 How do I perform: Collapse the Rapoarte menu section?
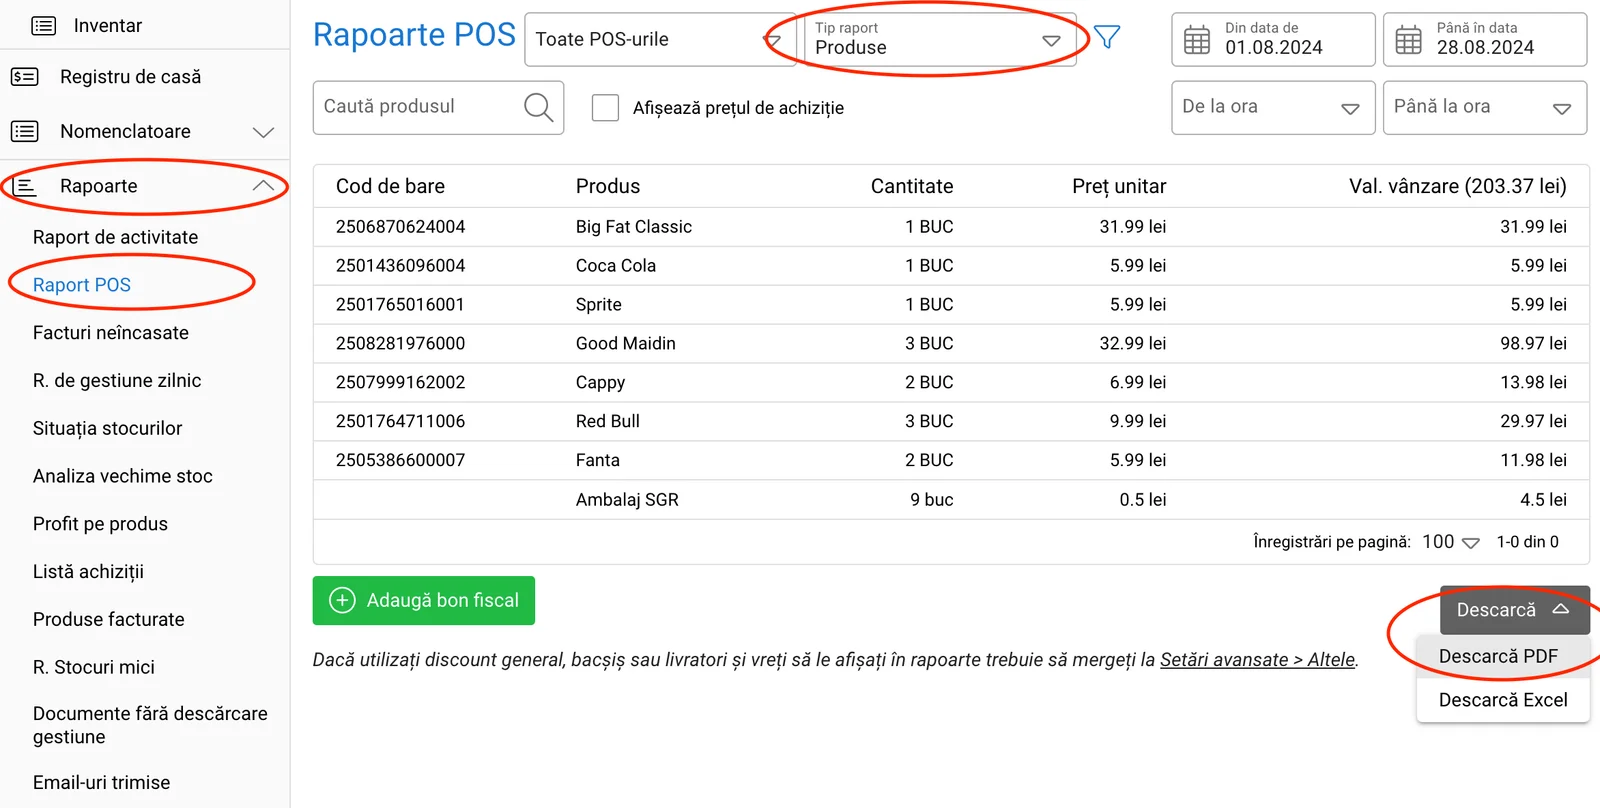(263, 186)
